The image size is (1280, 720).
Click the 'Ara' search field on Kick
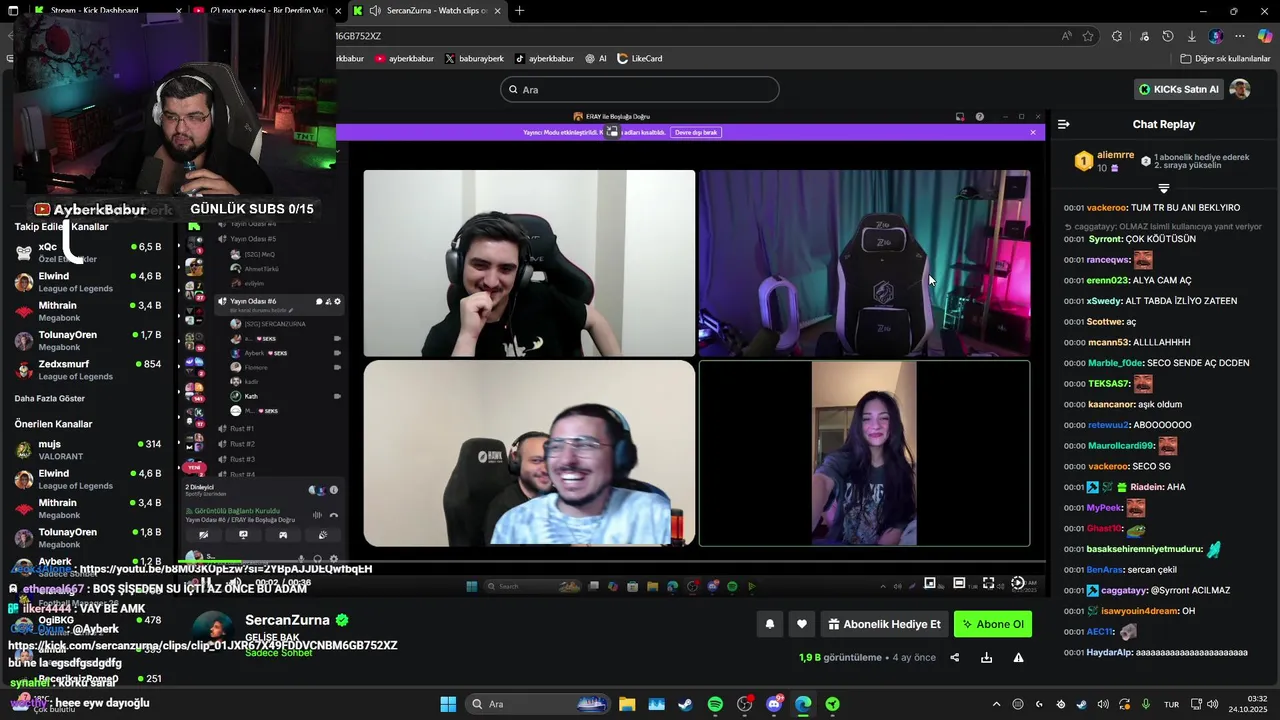click(640, 89)
